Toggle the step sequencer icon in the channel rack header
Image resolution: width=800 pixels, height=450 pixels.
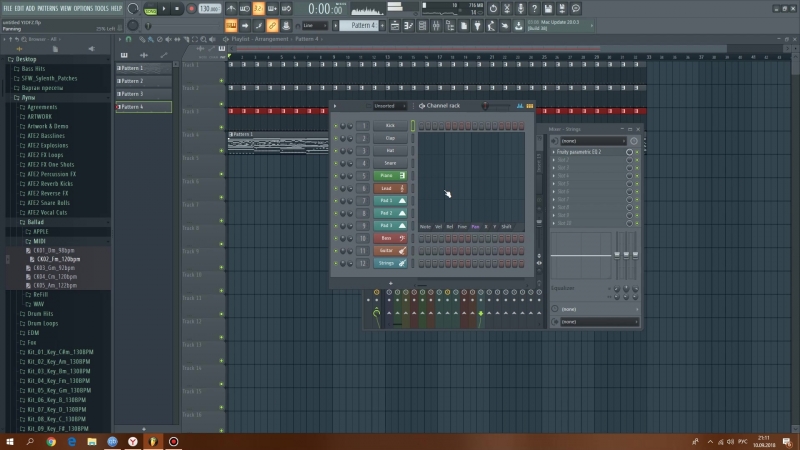coord(530,106)
